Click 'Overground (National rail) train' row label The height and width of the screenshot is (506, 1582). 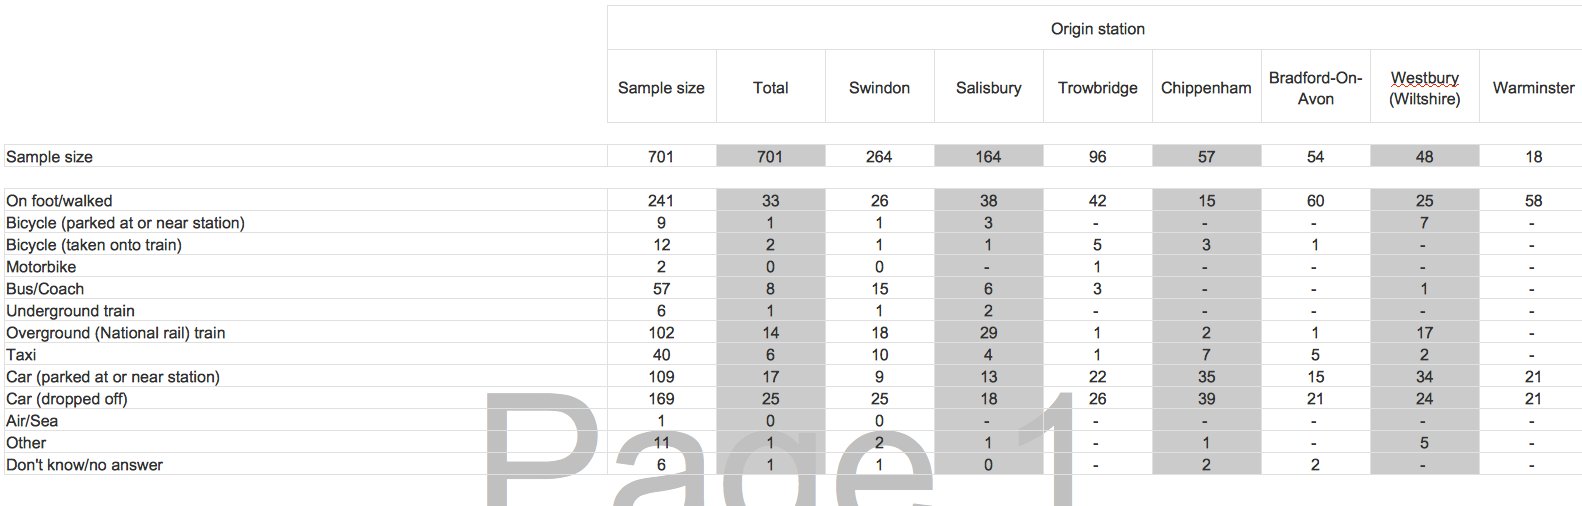(x=115, y=333)
